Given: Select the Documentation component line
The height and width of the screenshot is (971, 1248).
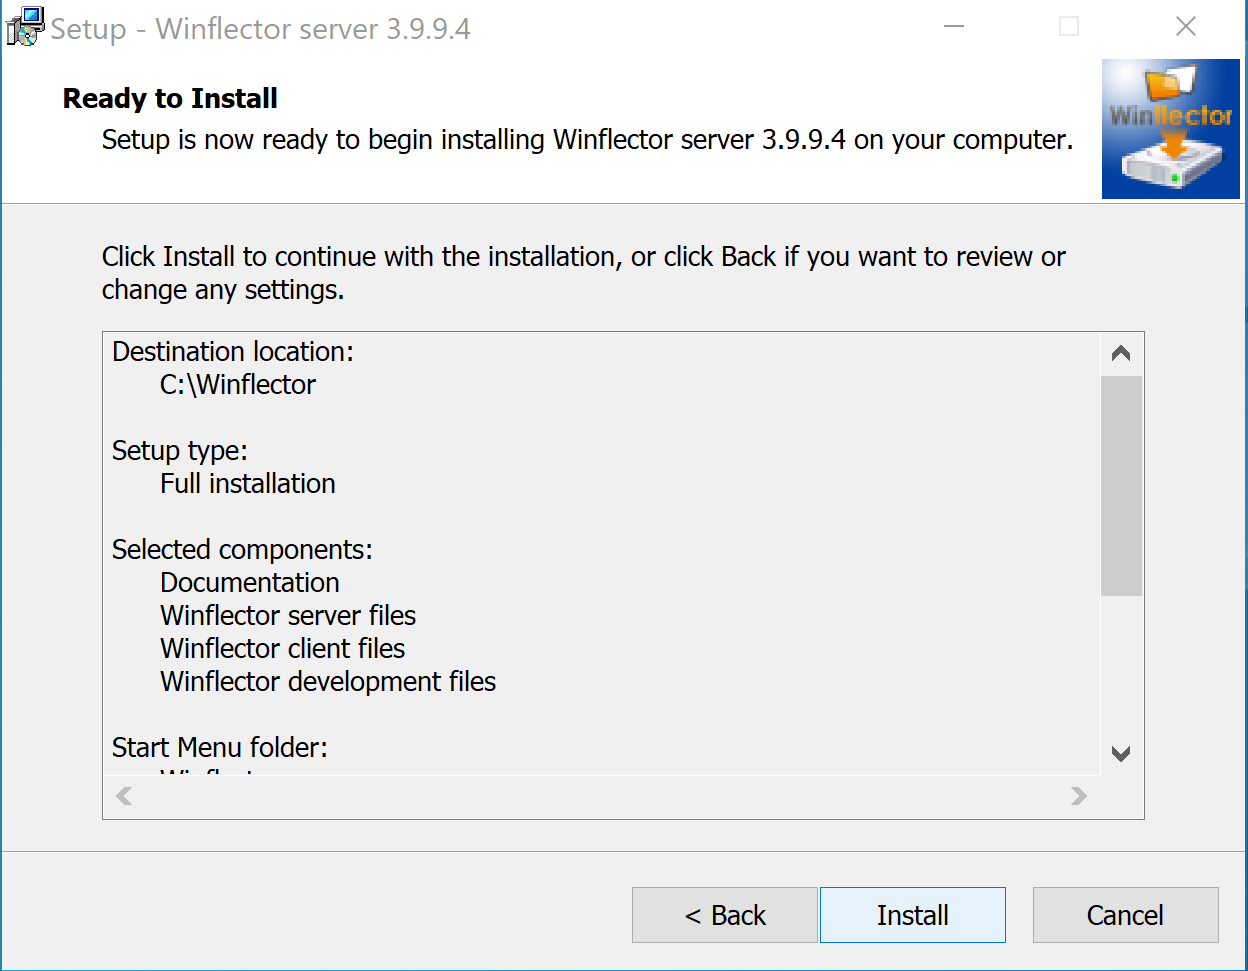Looking at the screenshot, I should (250, 583).
